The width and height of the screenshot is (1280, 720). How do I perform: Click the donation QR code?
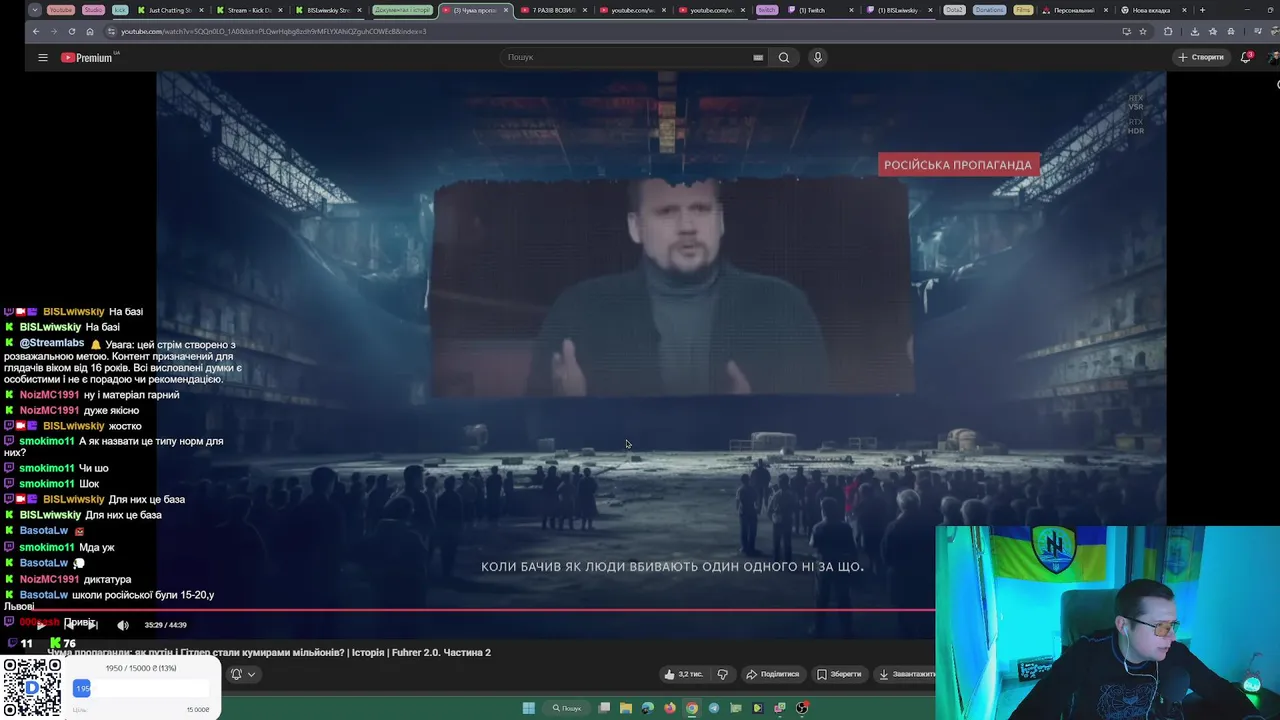[32, 687]
